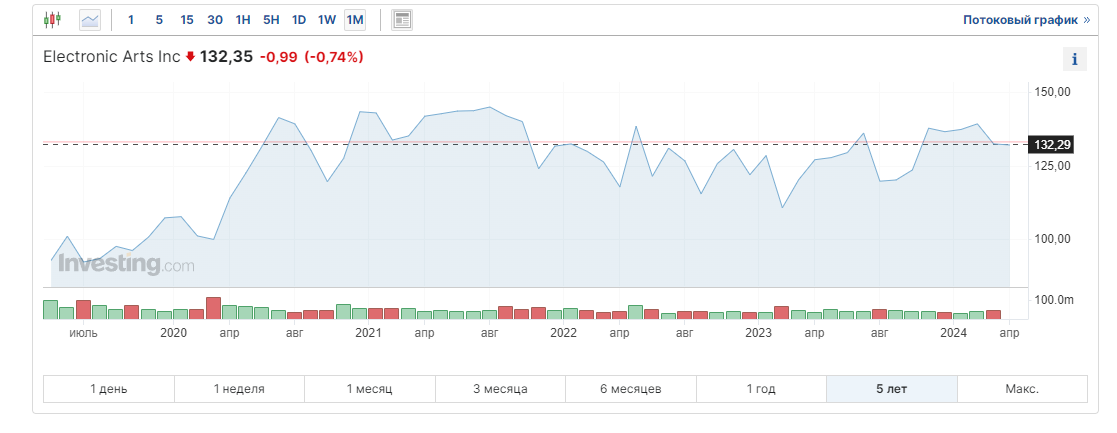Click the -0,99 price change value
Viewport: 1117px width, 433px height.
[279, 57]
